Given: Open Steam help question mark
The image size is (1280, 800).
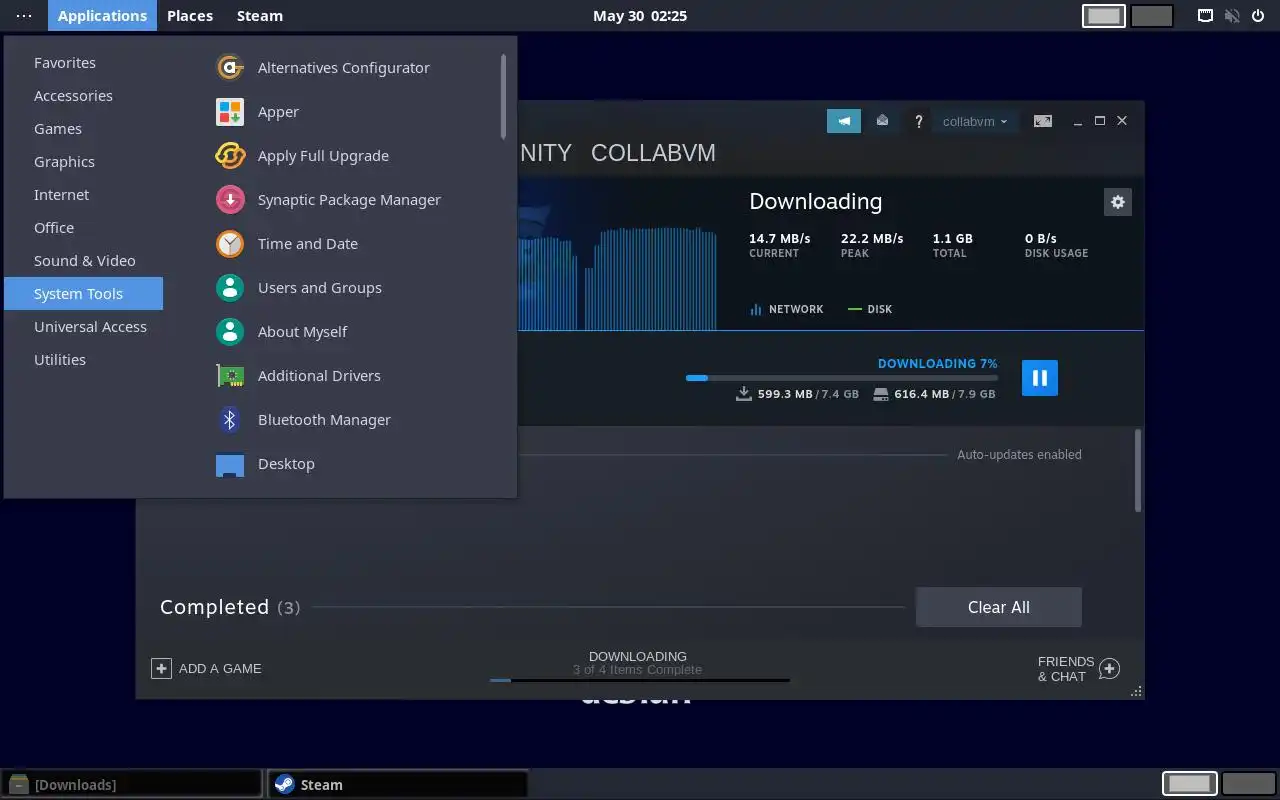Looking at the screenshot, I should coord(919,121).
